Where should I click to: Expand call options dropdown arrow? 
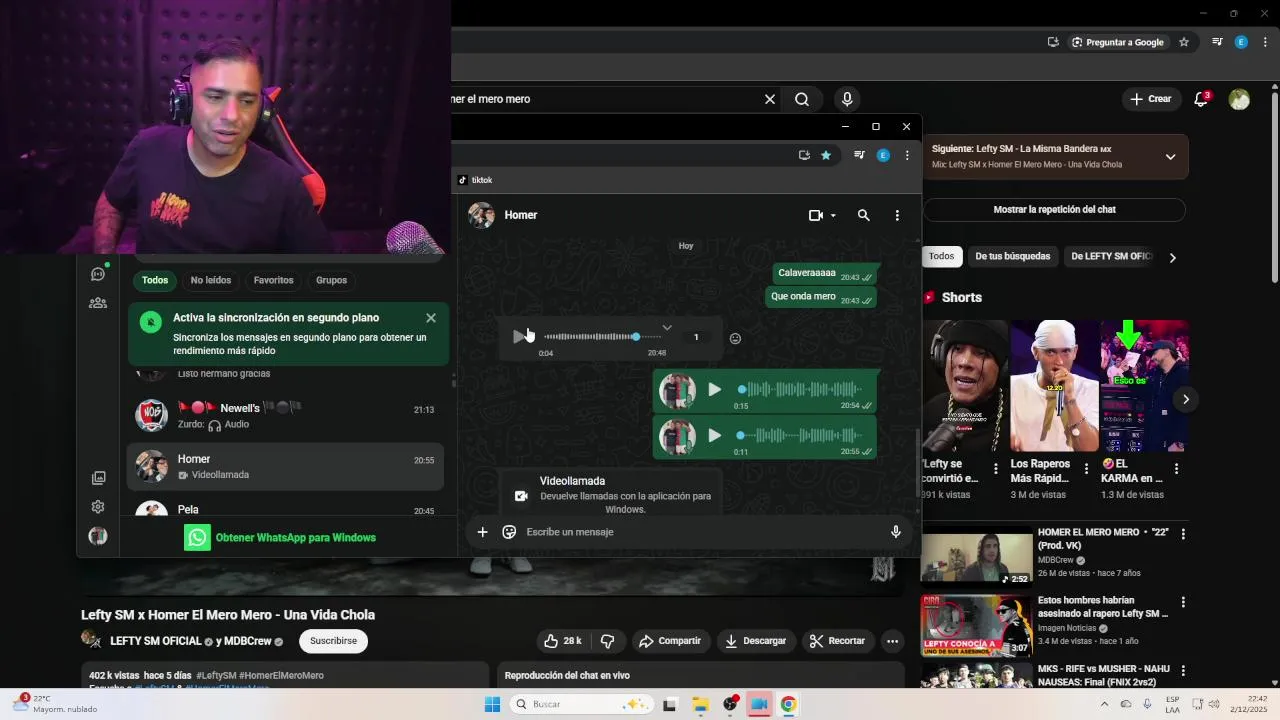coord(833,216)
